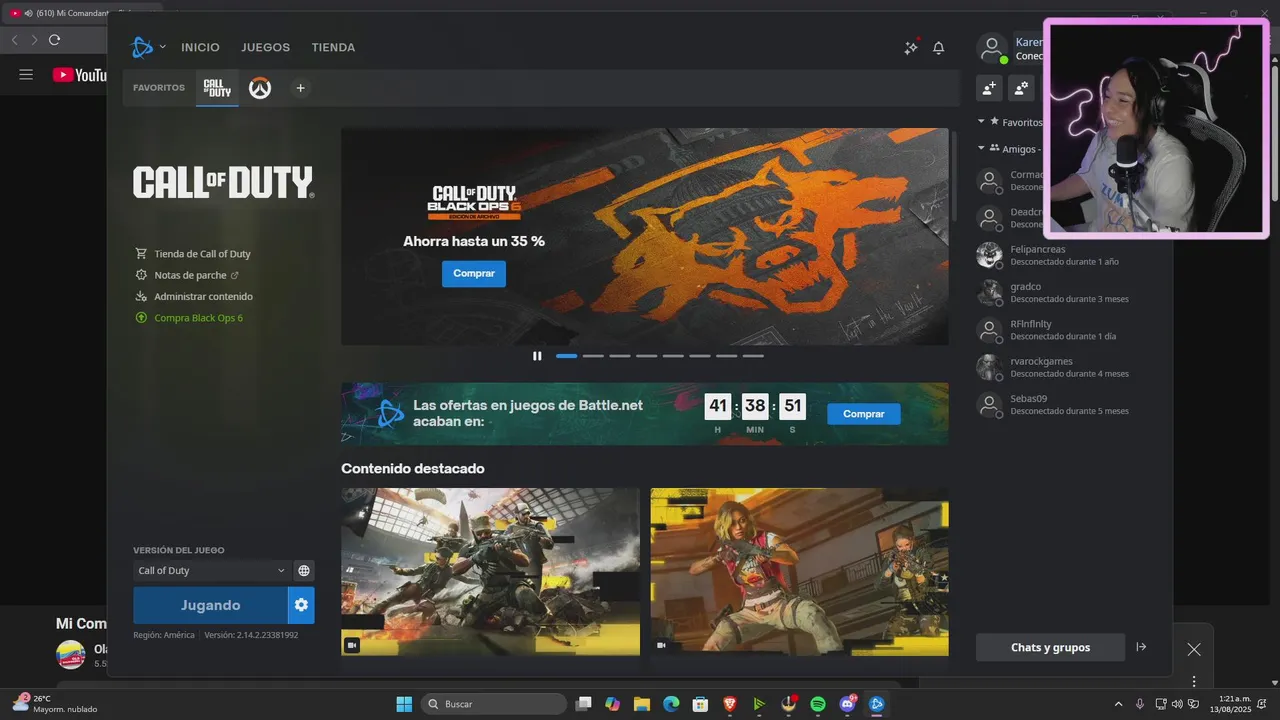Viewport: 1280px width, 720px height.
Task: Select the Call of Duty favorites tab
Action: (217, 88)
